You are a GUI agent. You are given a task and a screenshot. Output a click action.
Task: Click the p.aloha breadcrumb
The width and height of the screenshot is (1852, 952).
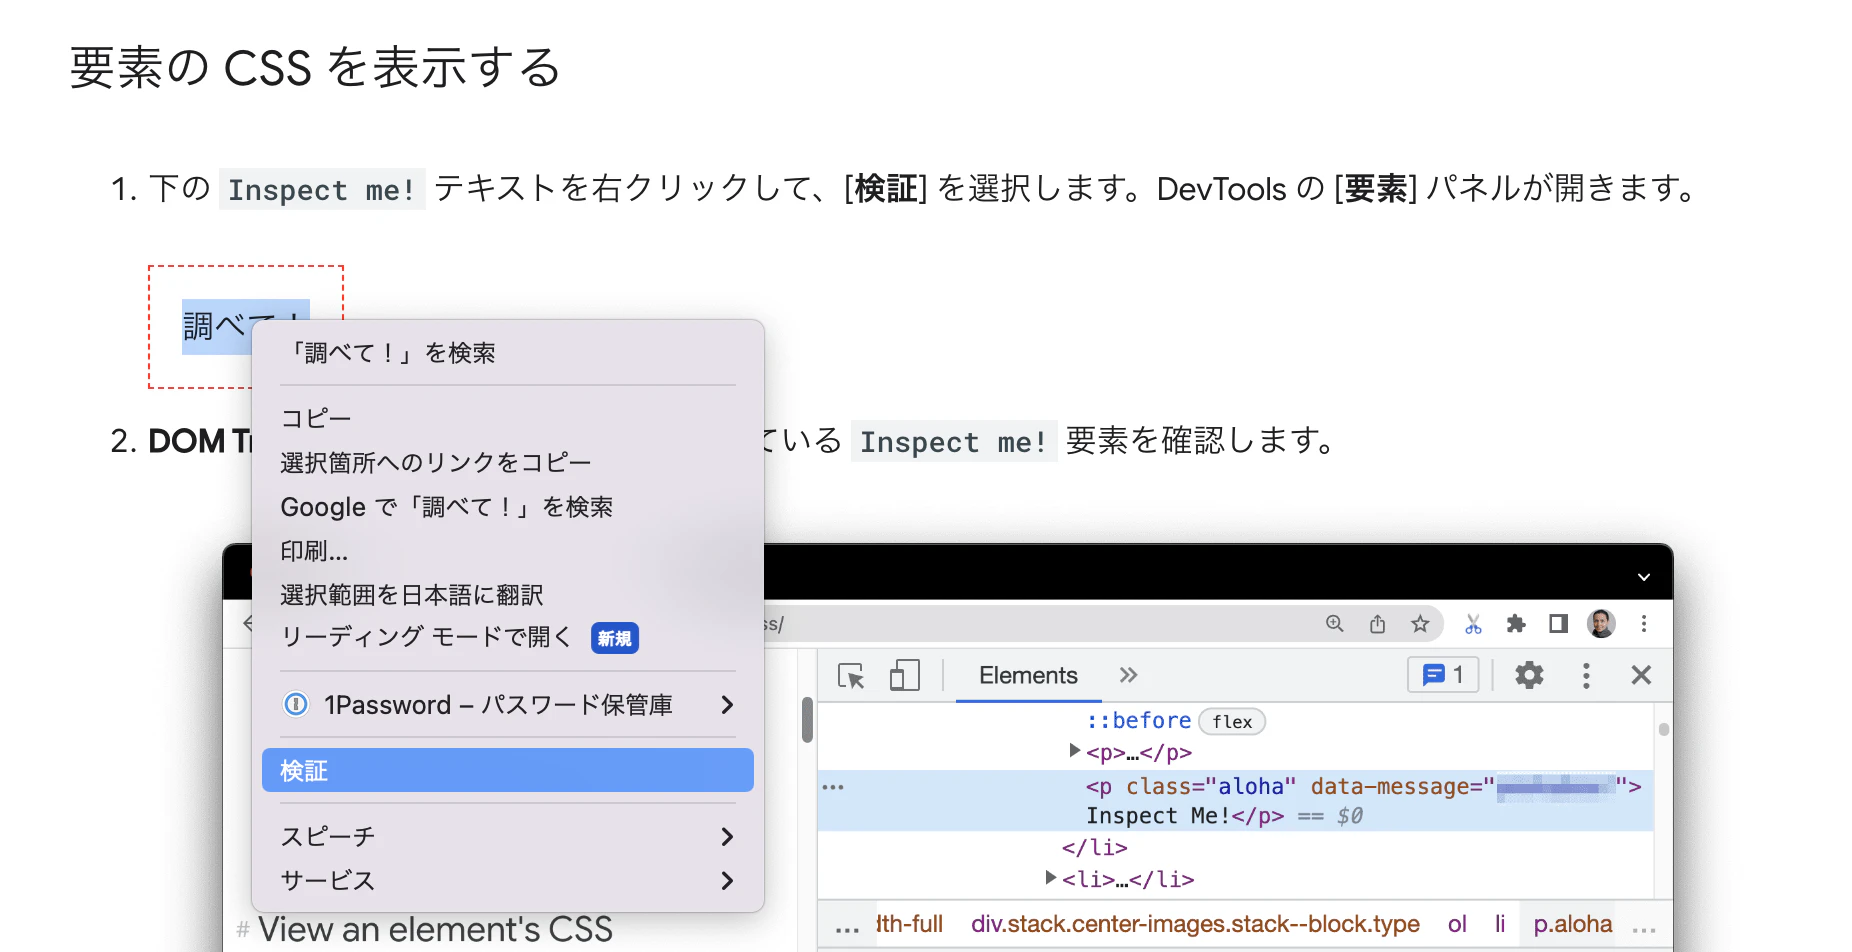click(1573, 924)
